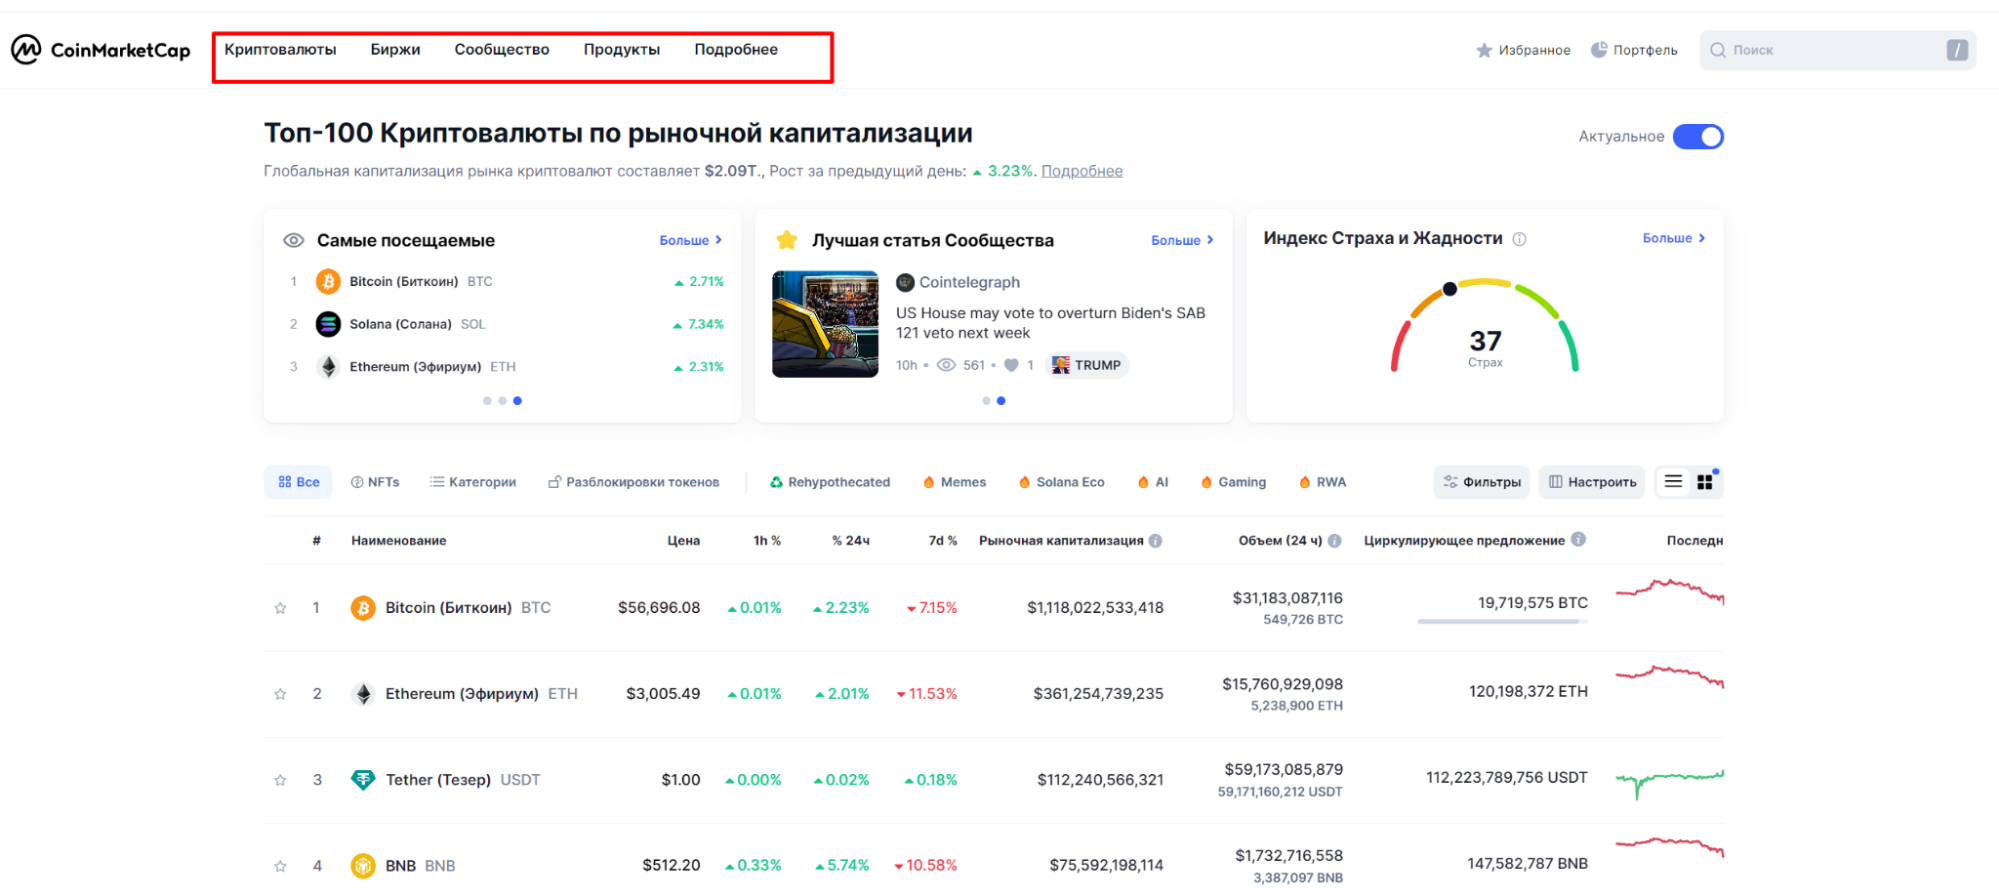Click the Bitcoin coin icon in table row 1
This screenshot has height=888, width=1999.
point(363,608)
